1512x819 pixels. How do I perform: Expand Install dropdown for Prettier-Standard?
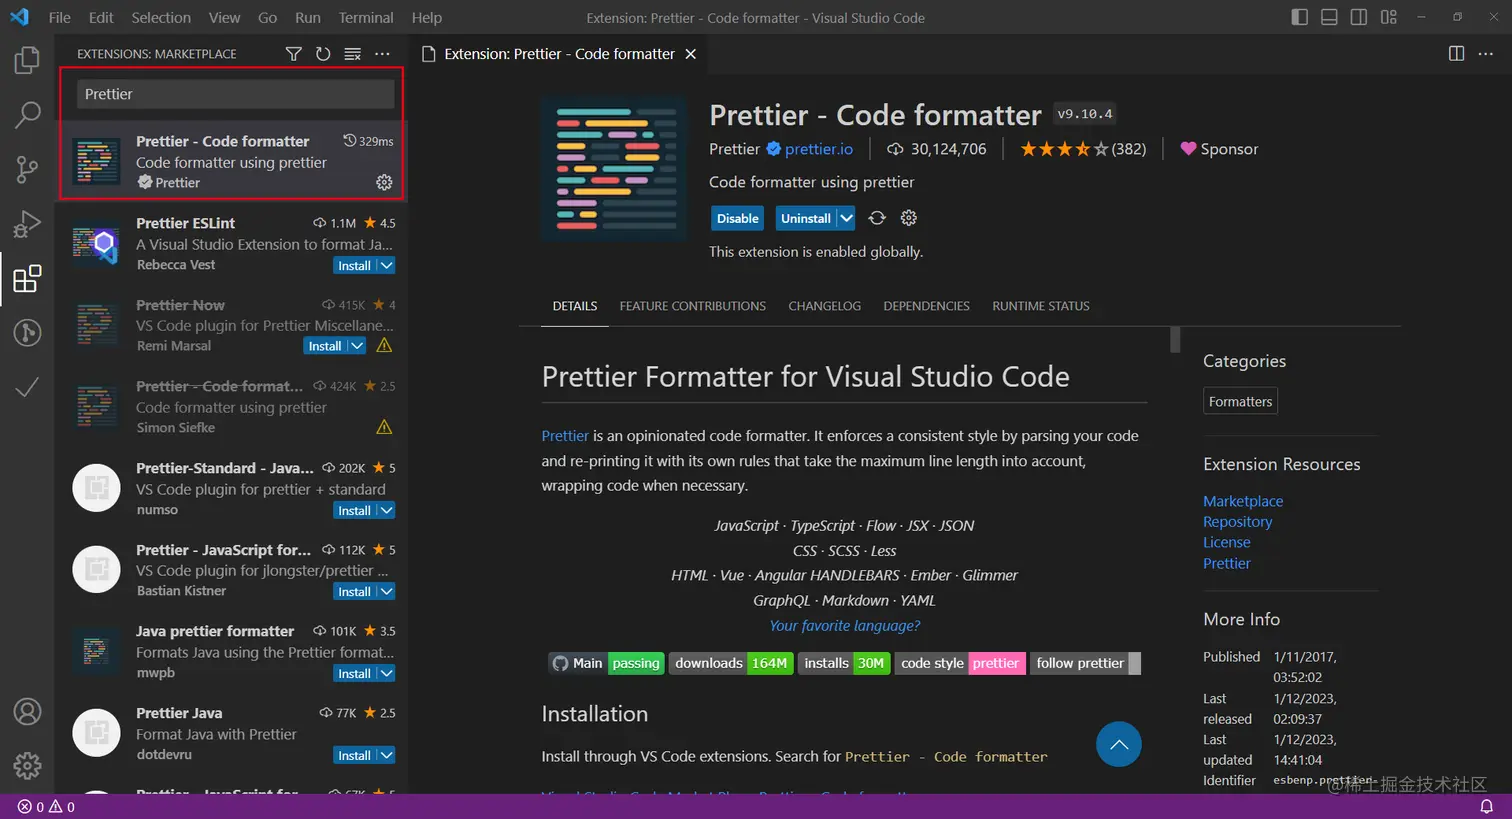click(x=386, y=510)
